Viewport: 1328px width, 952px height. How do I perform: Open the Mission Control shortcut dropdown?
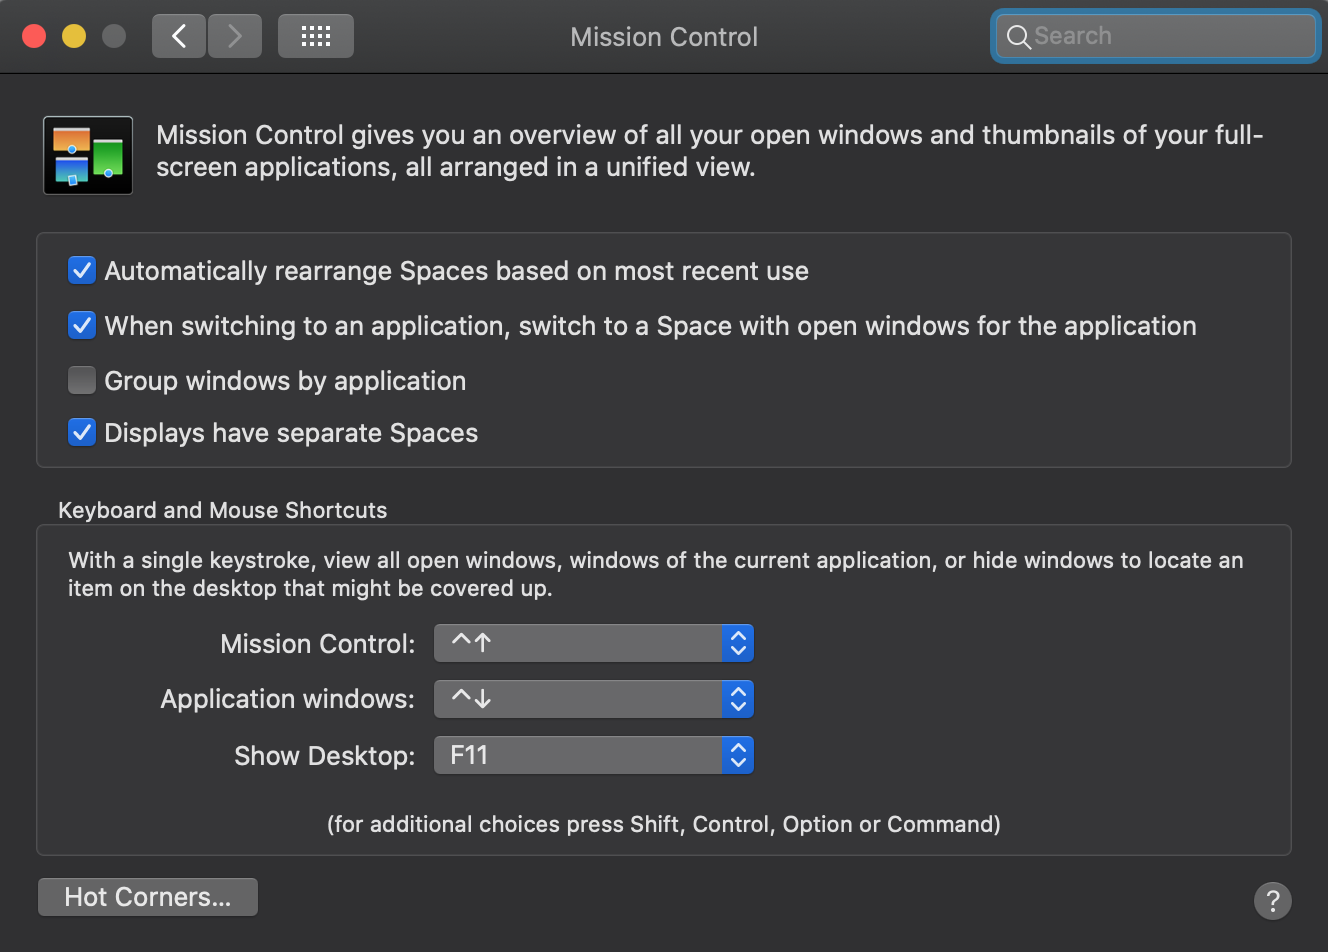(x=593, y=643)
